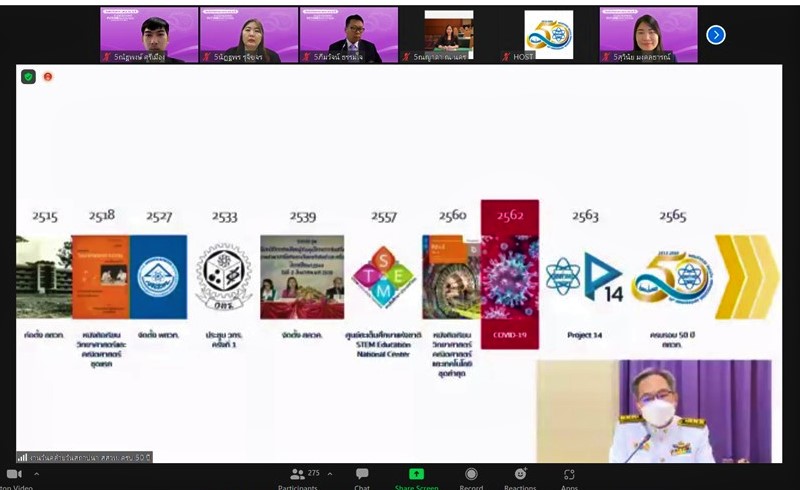Select the HOST thumbnail with 50 logo
This screenshot has width=800, height=490.
pos(548,35)
